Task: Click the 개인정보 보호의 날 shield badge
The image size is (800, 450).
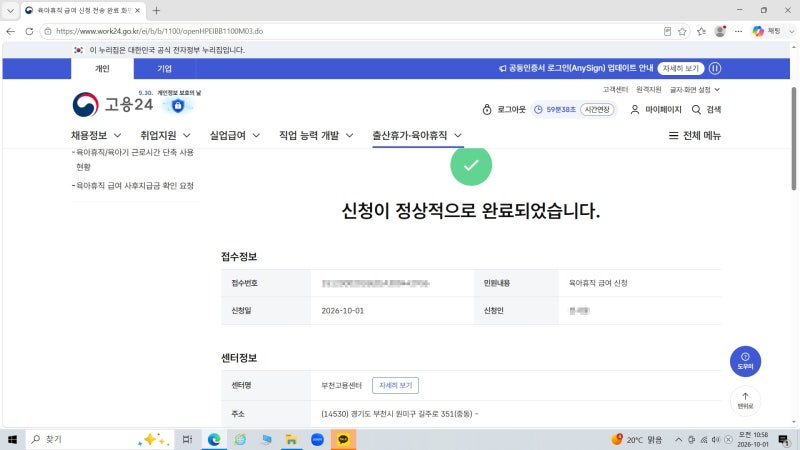Action: 178,106
